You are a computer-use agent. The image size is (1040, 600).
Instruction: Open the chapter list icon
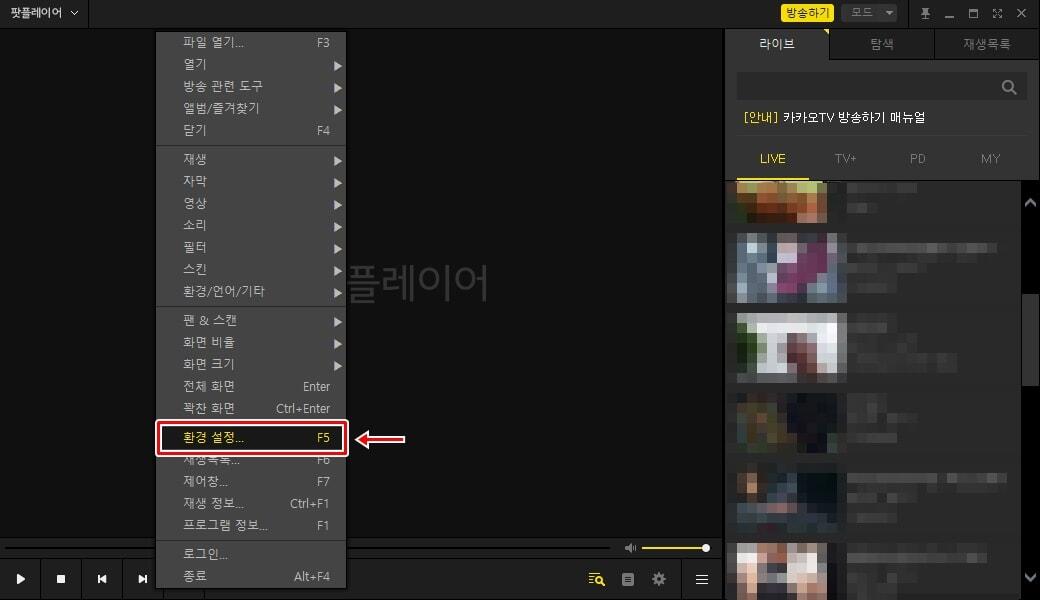[627, 579]
